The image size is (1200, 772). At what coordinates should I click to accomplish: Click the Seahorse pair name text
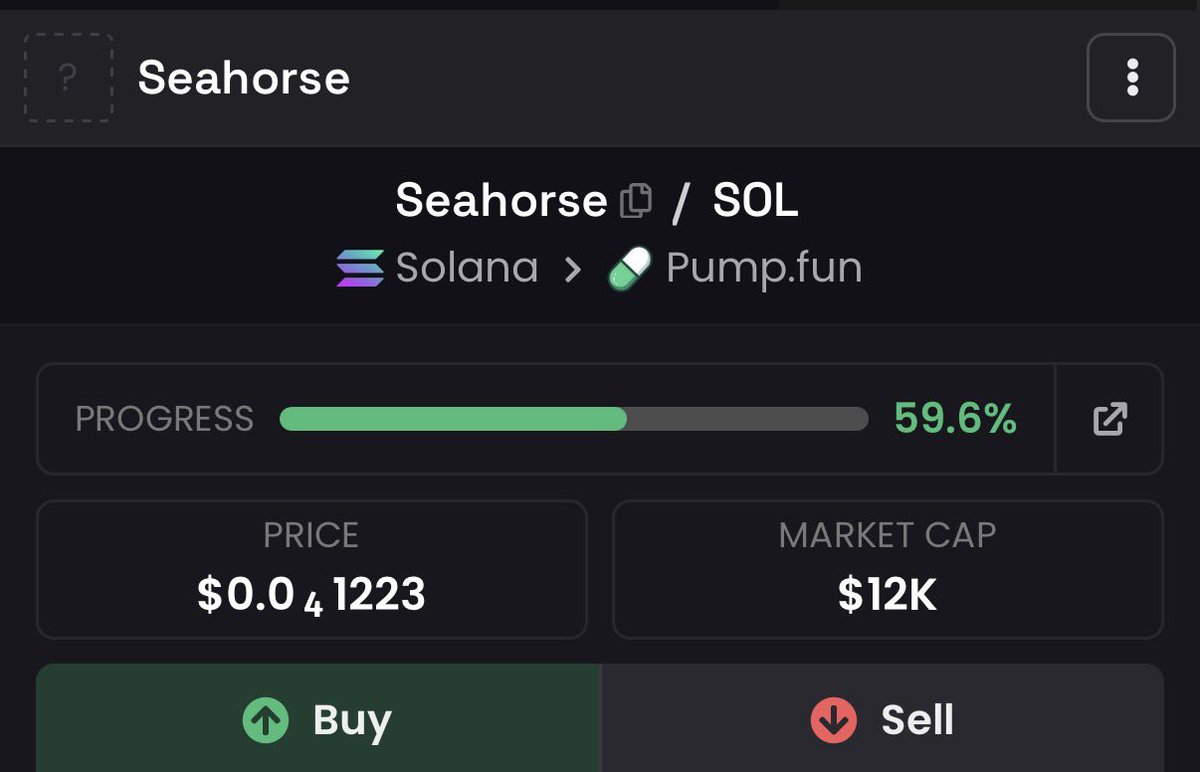[502, 201]
